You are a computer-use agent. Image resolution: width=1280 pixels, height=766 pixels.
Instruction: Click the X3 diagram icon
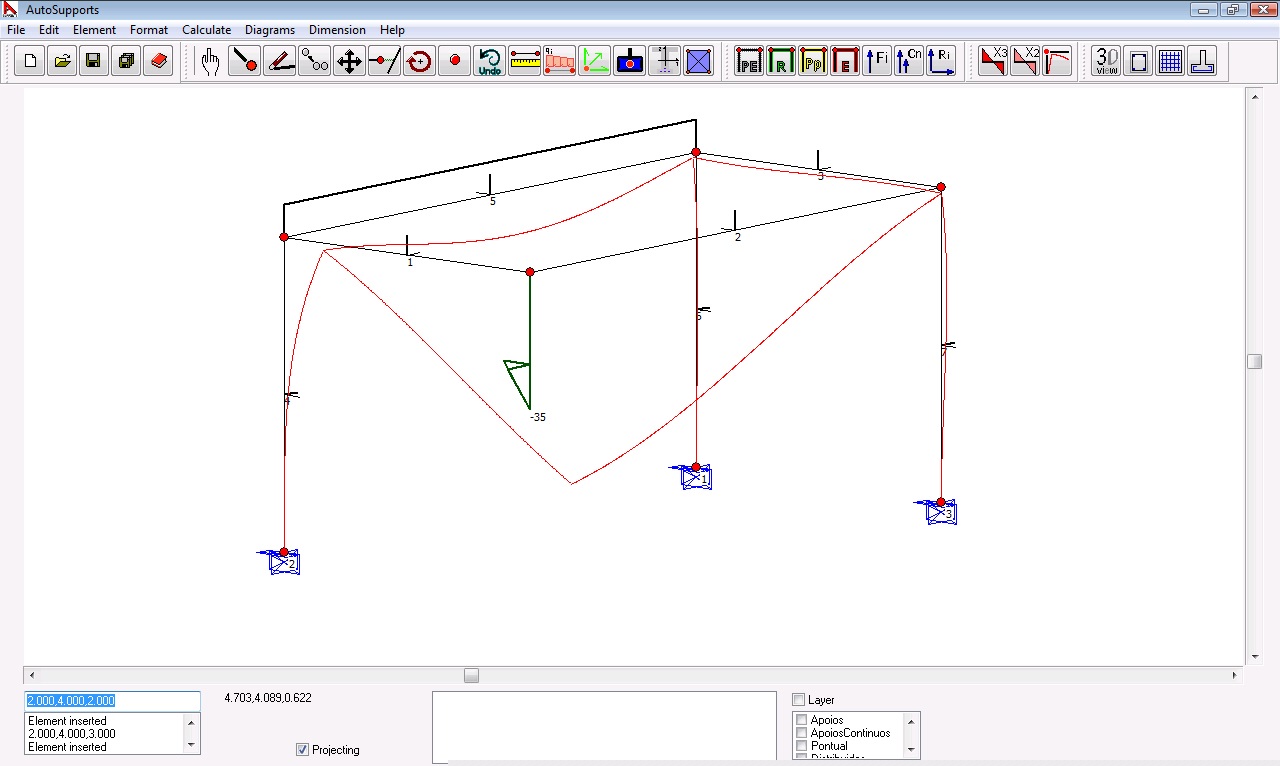[x=993, y=62]
